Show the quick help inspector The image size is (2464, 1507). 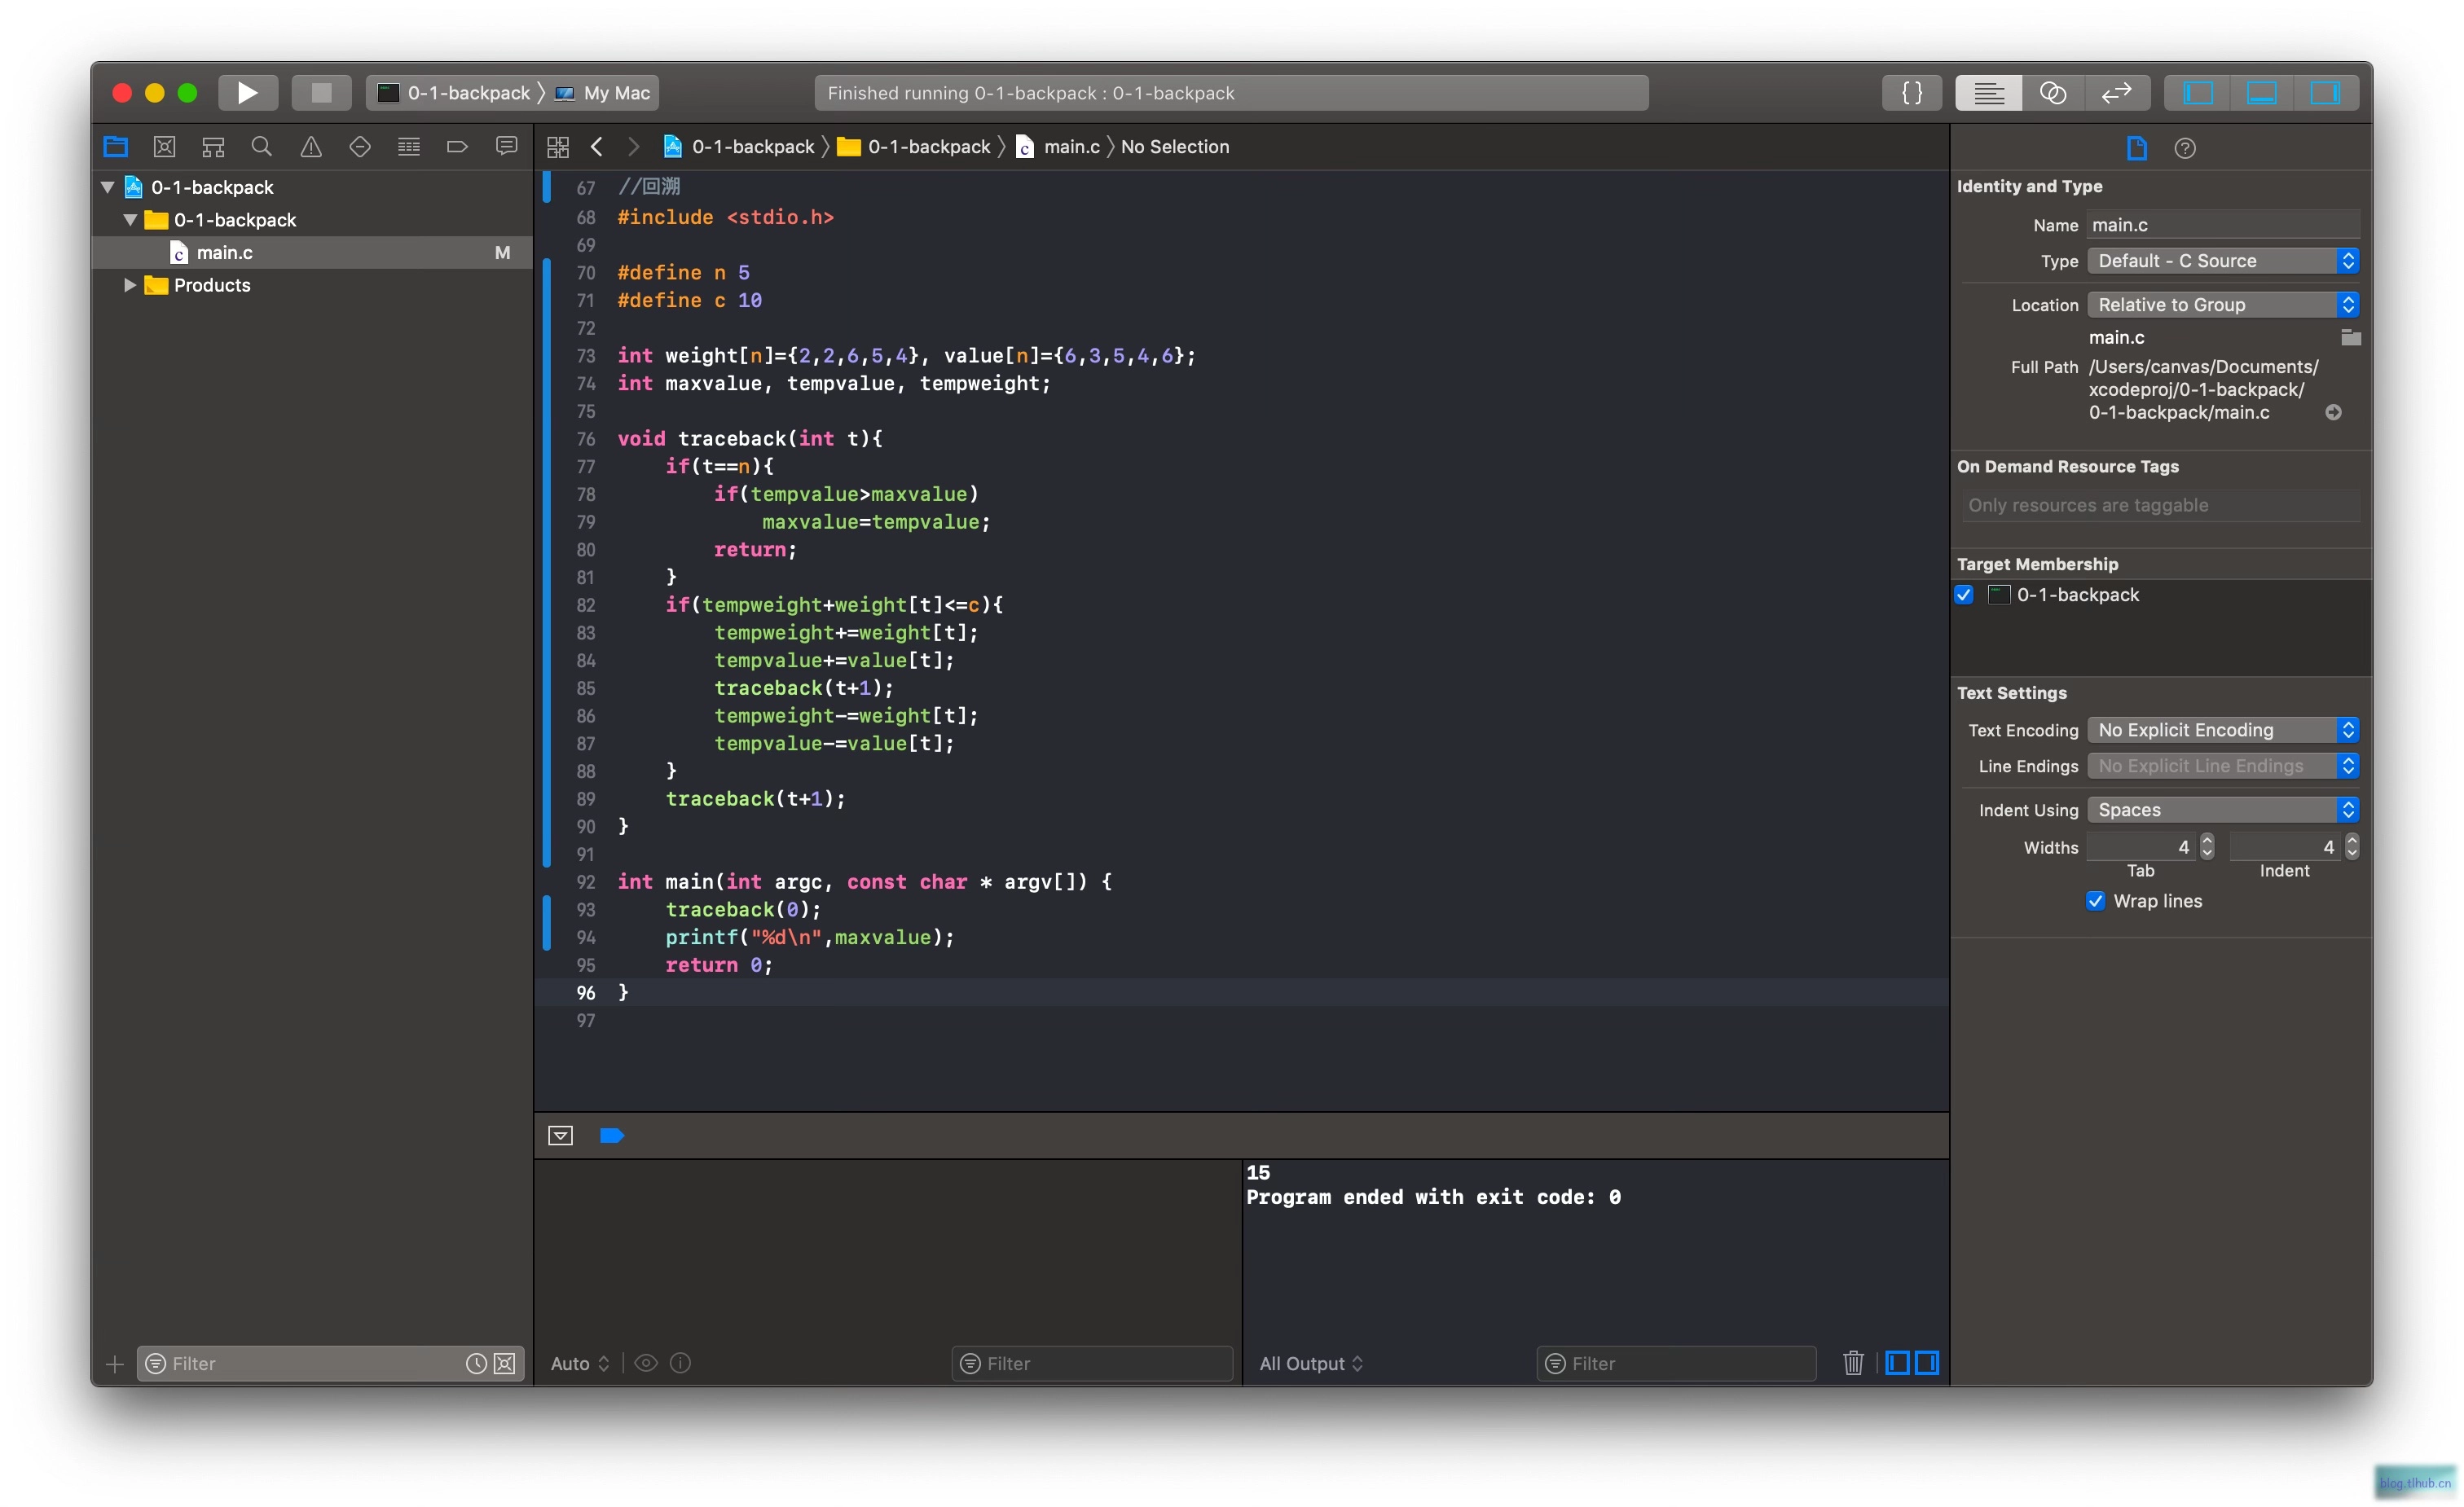point(2185,148)
